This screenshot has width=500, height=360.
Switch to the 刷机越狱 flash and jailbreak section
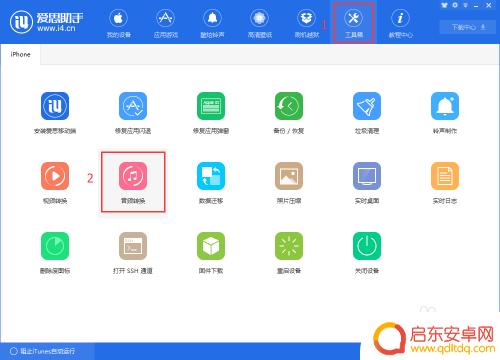pyautogui.click(x=307, y=24)
